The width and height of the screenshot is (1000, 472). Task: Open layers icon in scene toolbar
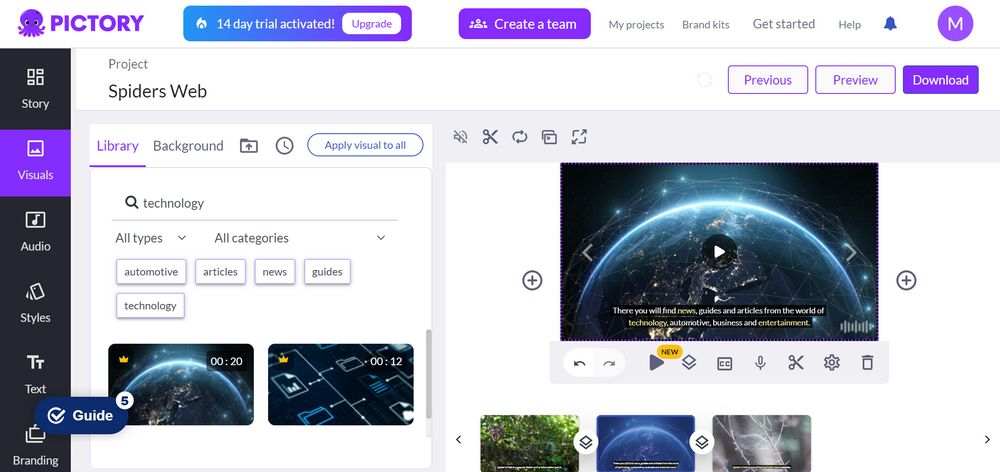pyautogui.click(x=689, y=363)
